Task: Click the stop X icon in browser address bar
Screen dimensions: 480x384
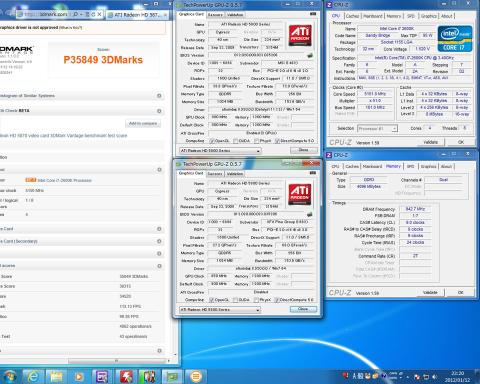Action: 99,14
